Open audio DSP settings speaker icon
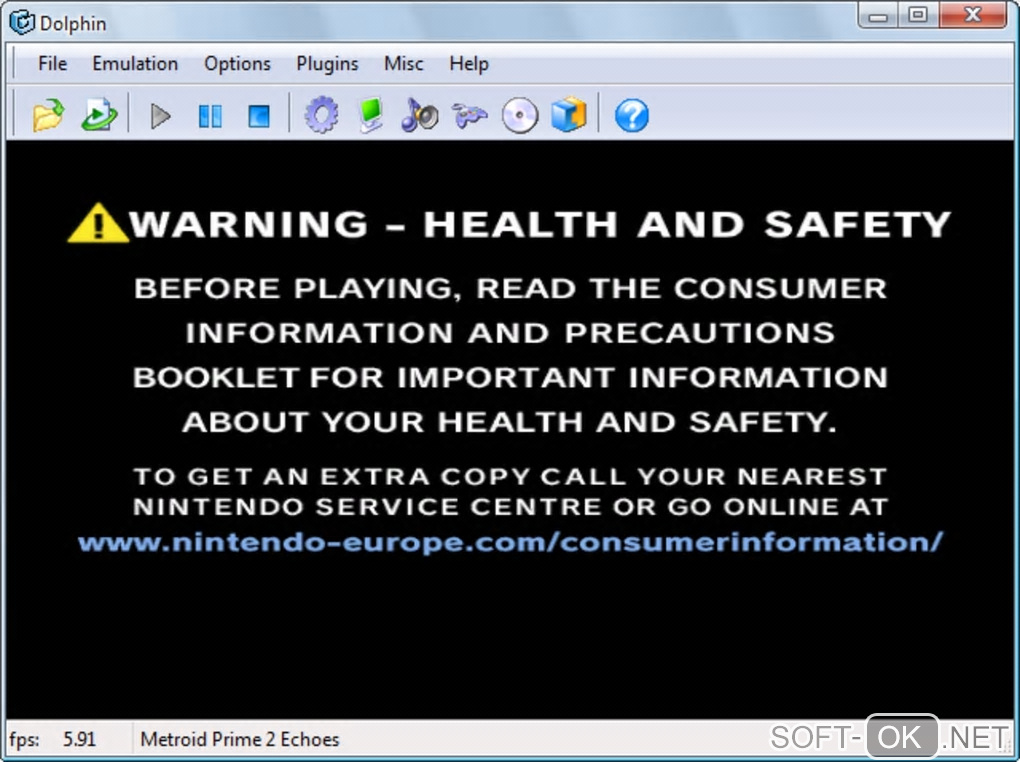 point(420,115)
